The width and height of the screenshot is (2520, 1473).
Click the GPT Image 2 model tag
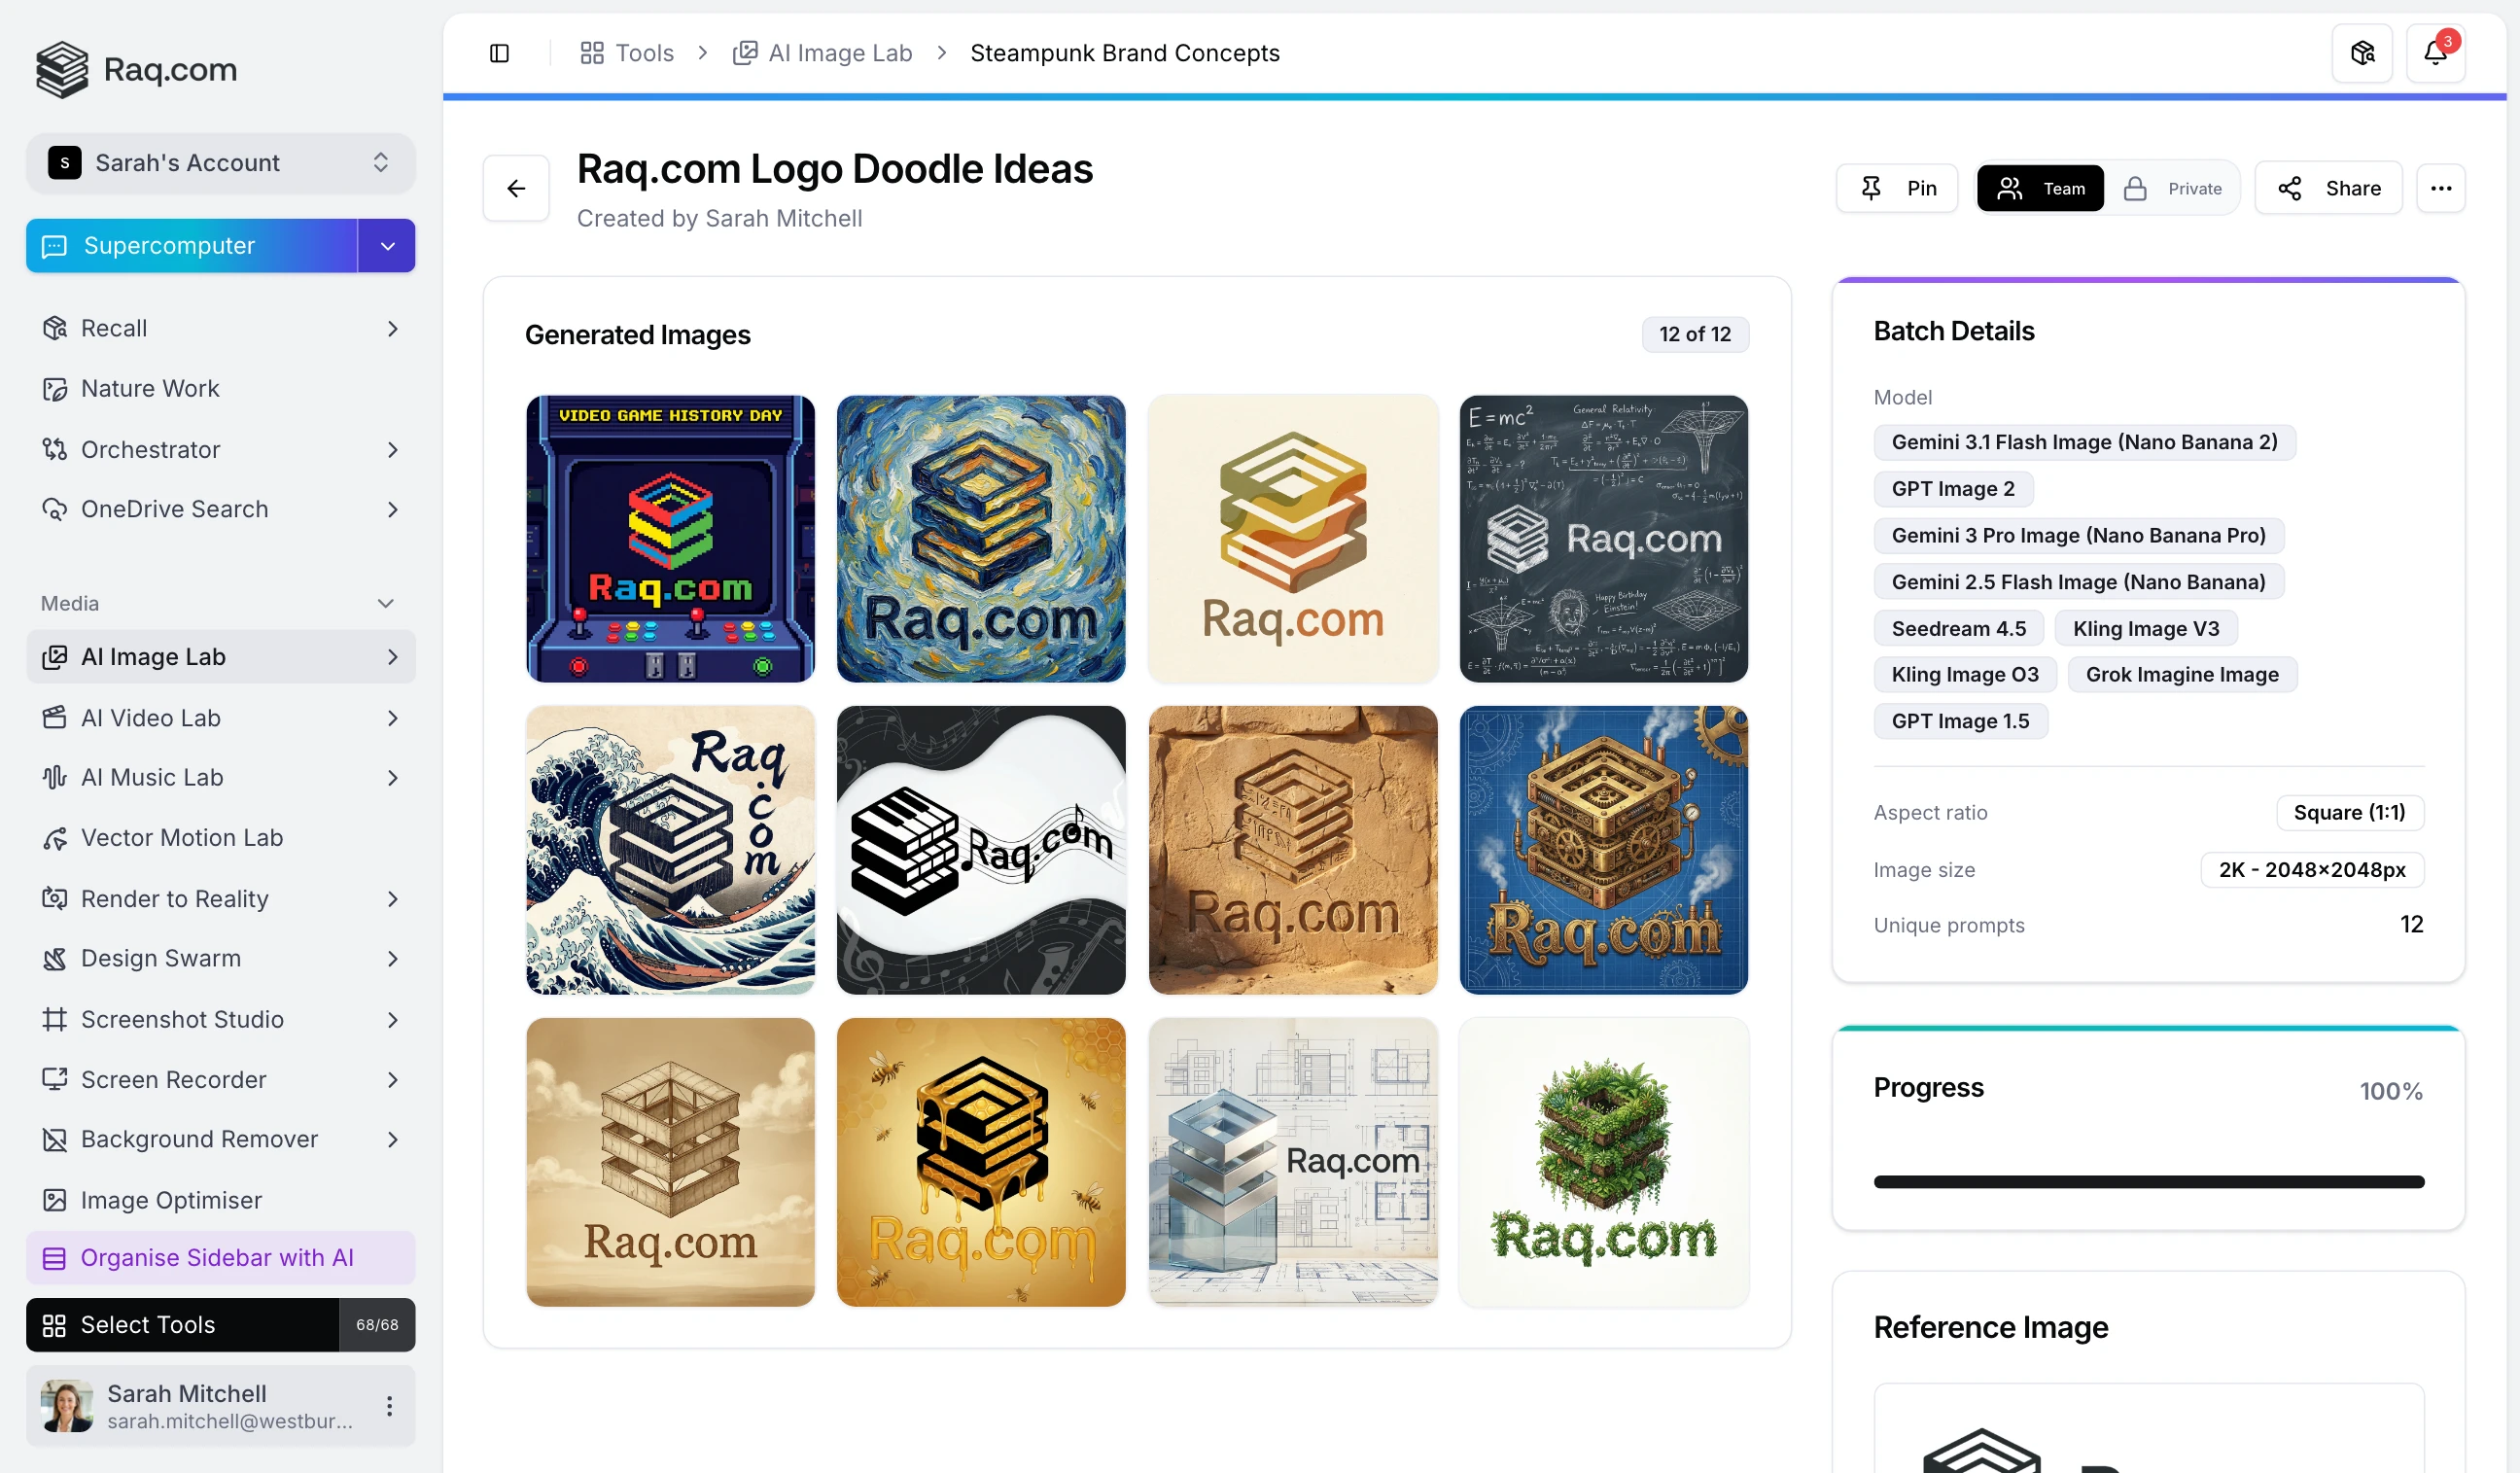[1953, 489]
